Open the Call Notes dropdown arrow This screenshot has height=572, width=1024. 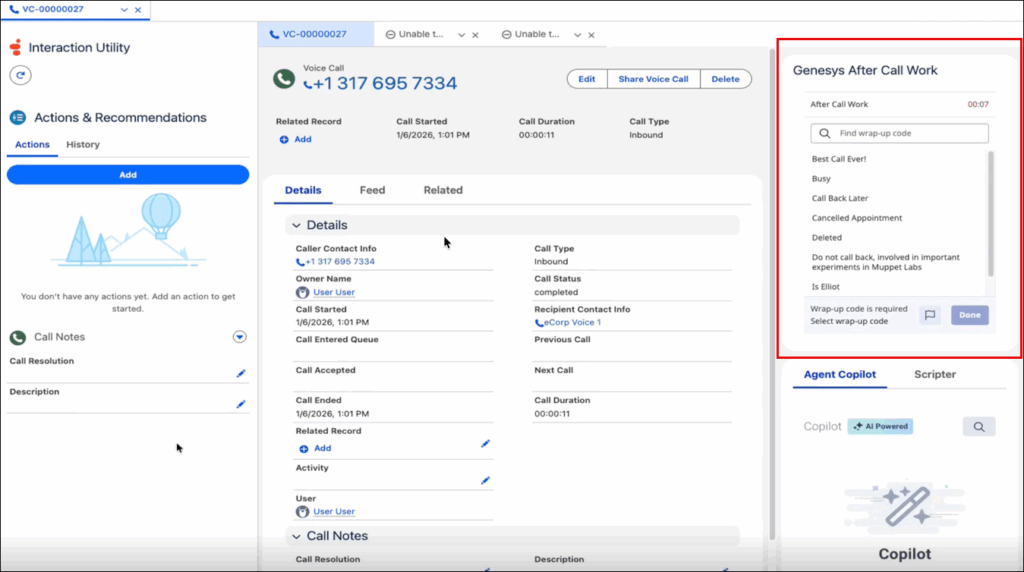[x=240, y=337]
